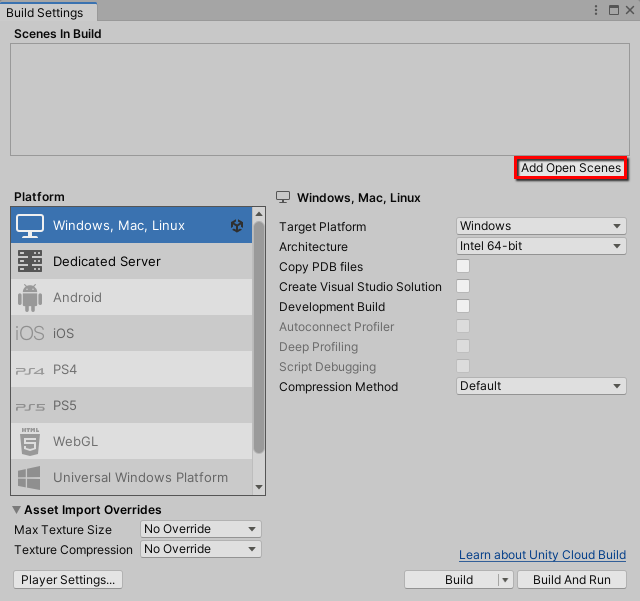Open Compression Method dropdown

(541, 386)
